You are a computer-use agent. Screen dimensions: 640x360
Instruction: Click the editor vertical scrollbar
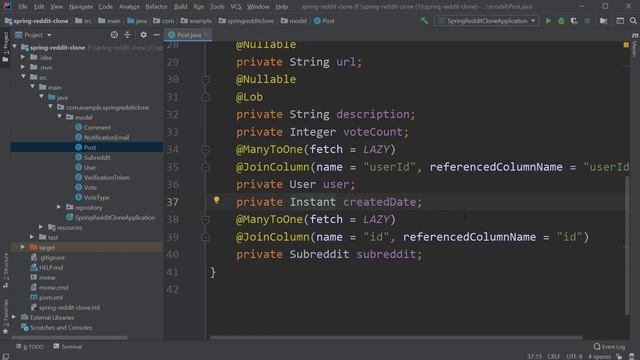point(627,245)
